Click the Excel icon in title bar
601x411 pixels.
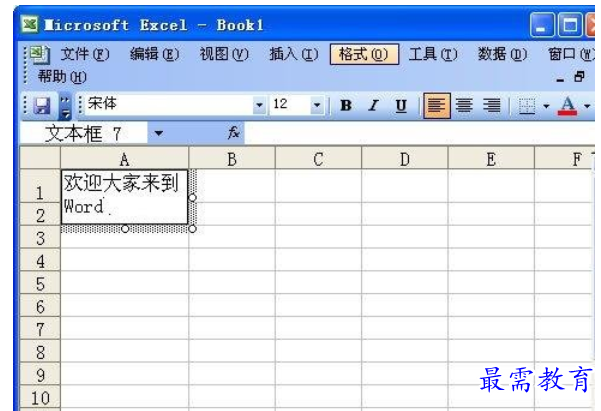click(29, 25)
